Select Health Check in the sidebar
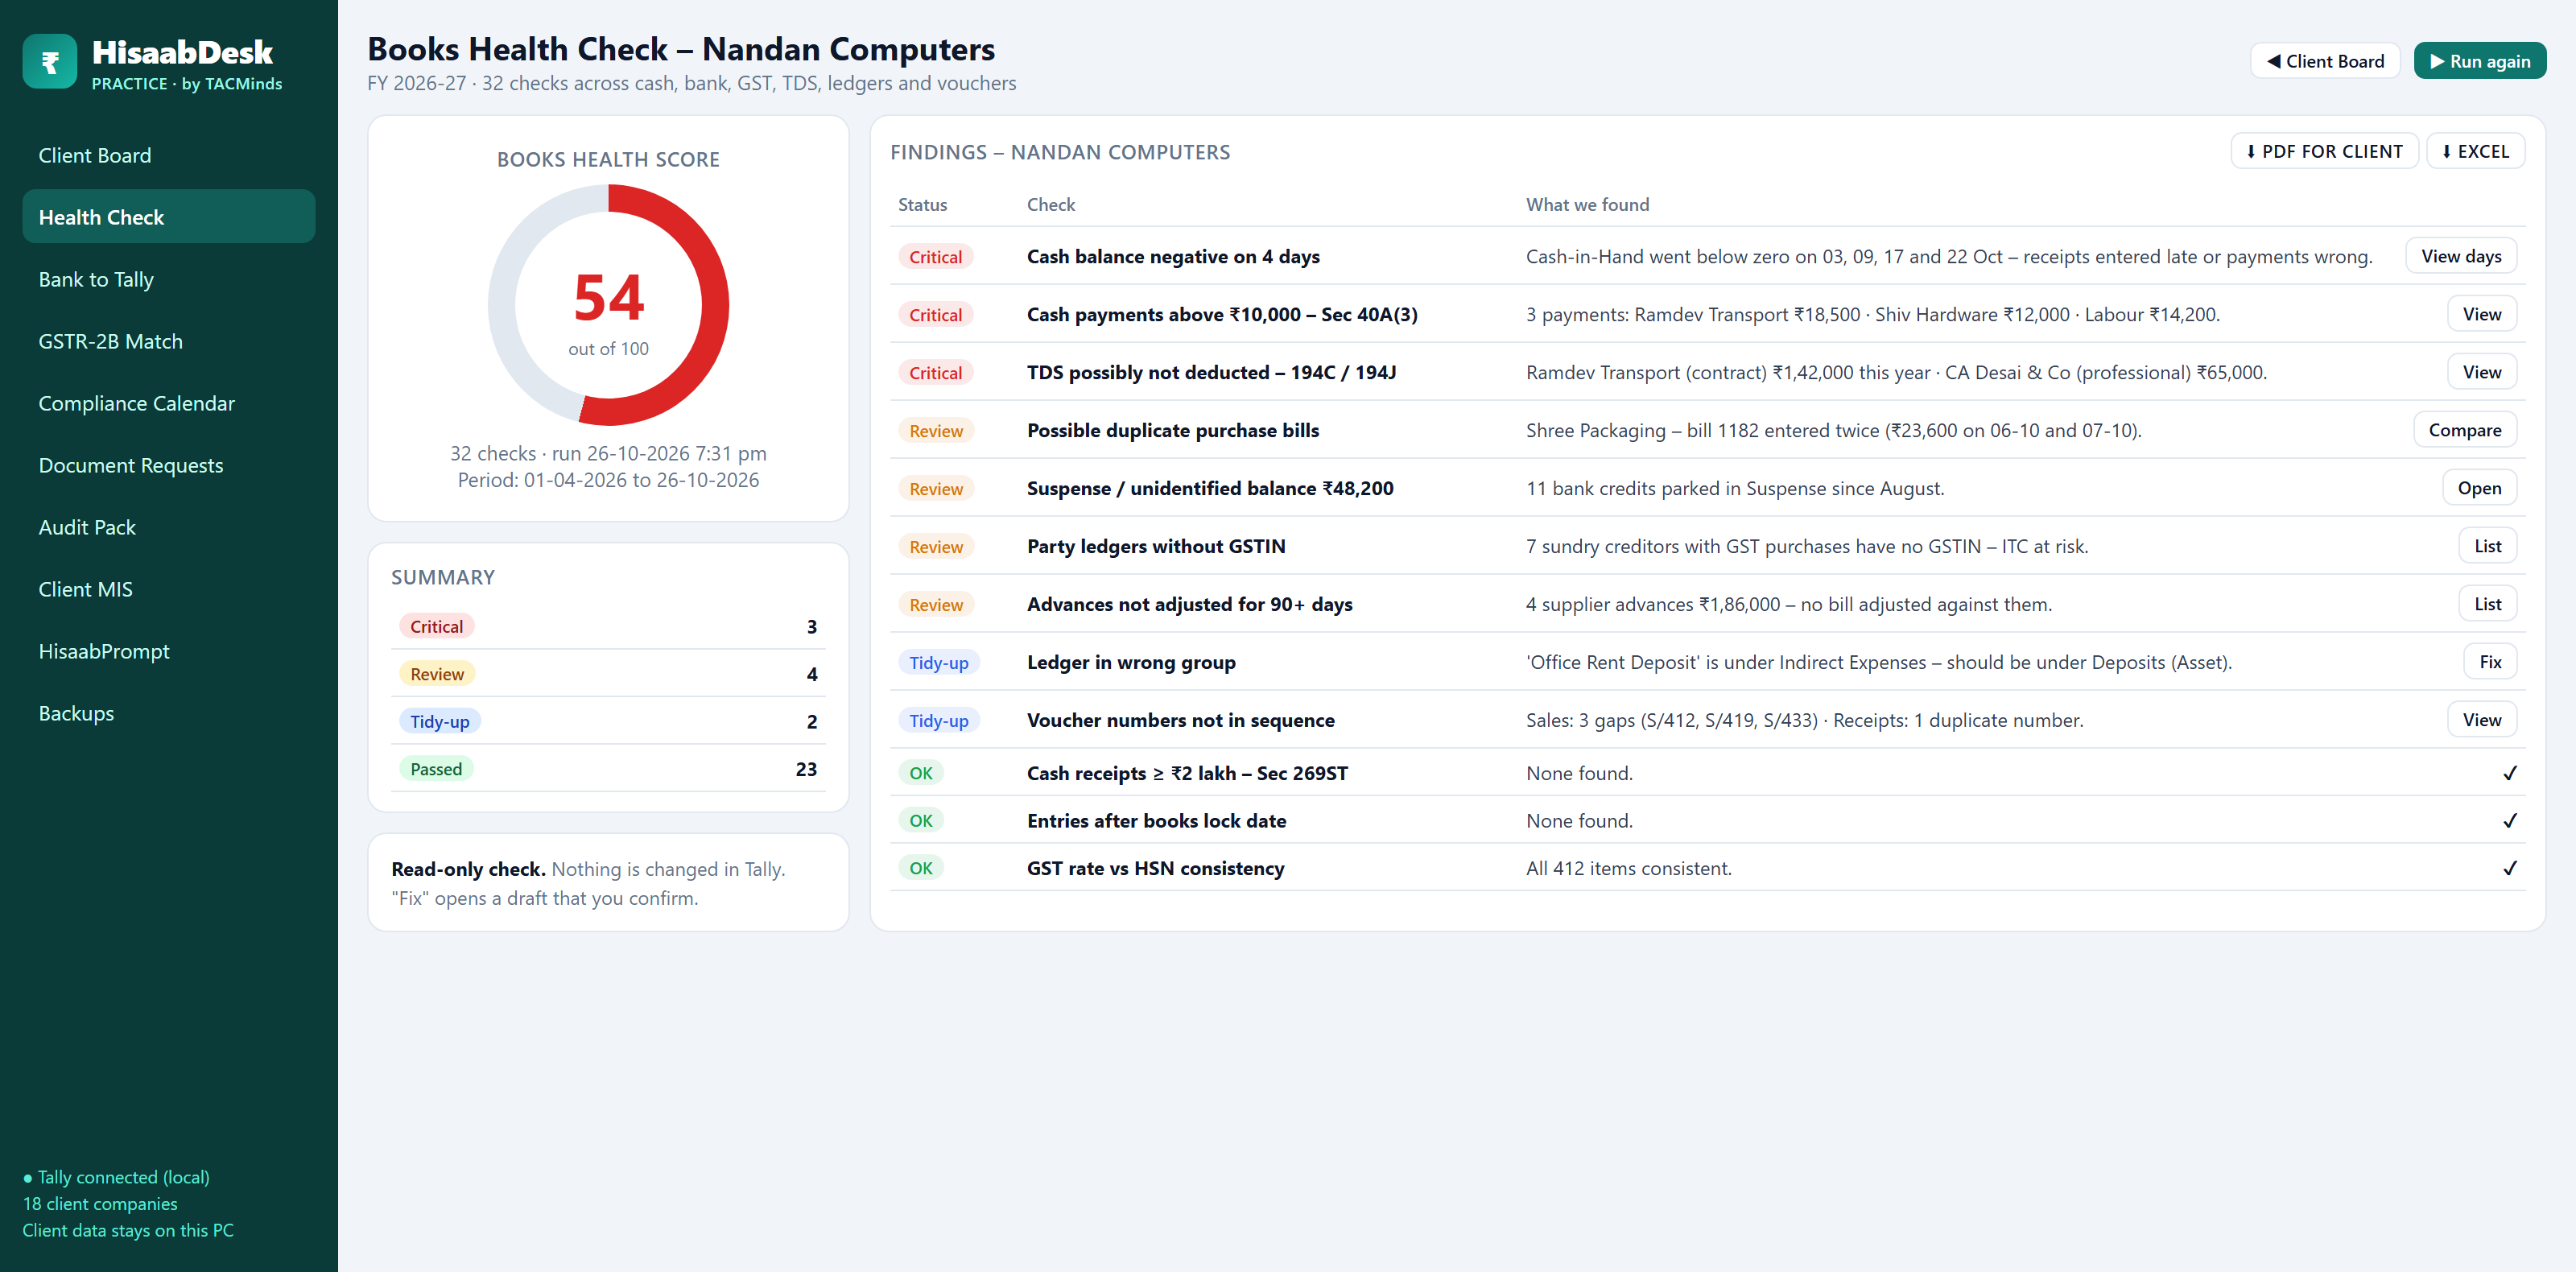This screenshot has height=1272, width=2576. coord(168,217)
